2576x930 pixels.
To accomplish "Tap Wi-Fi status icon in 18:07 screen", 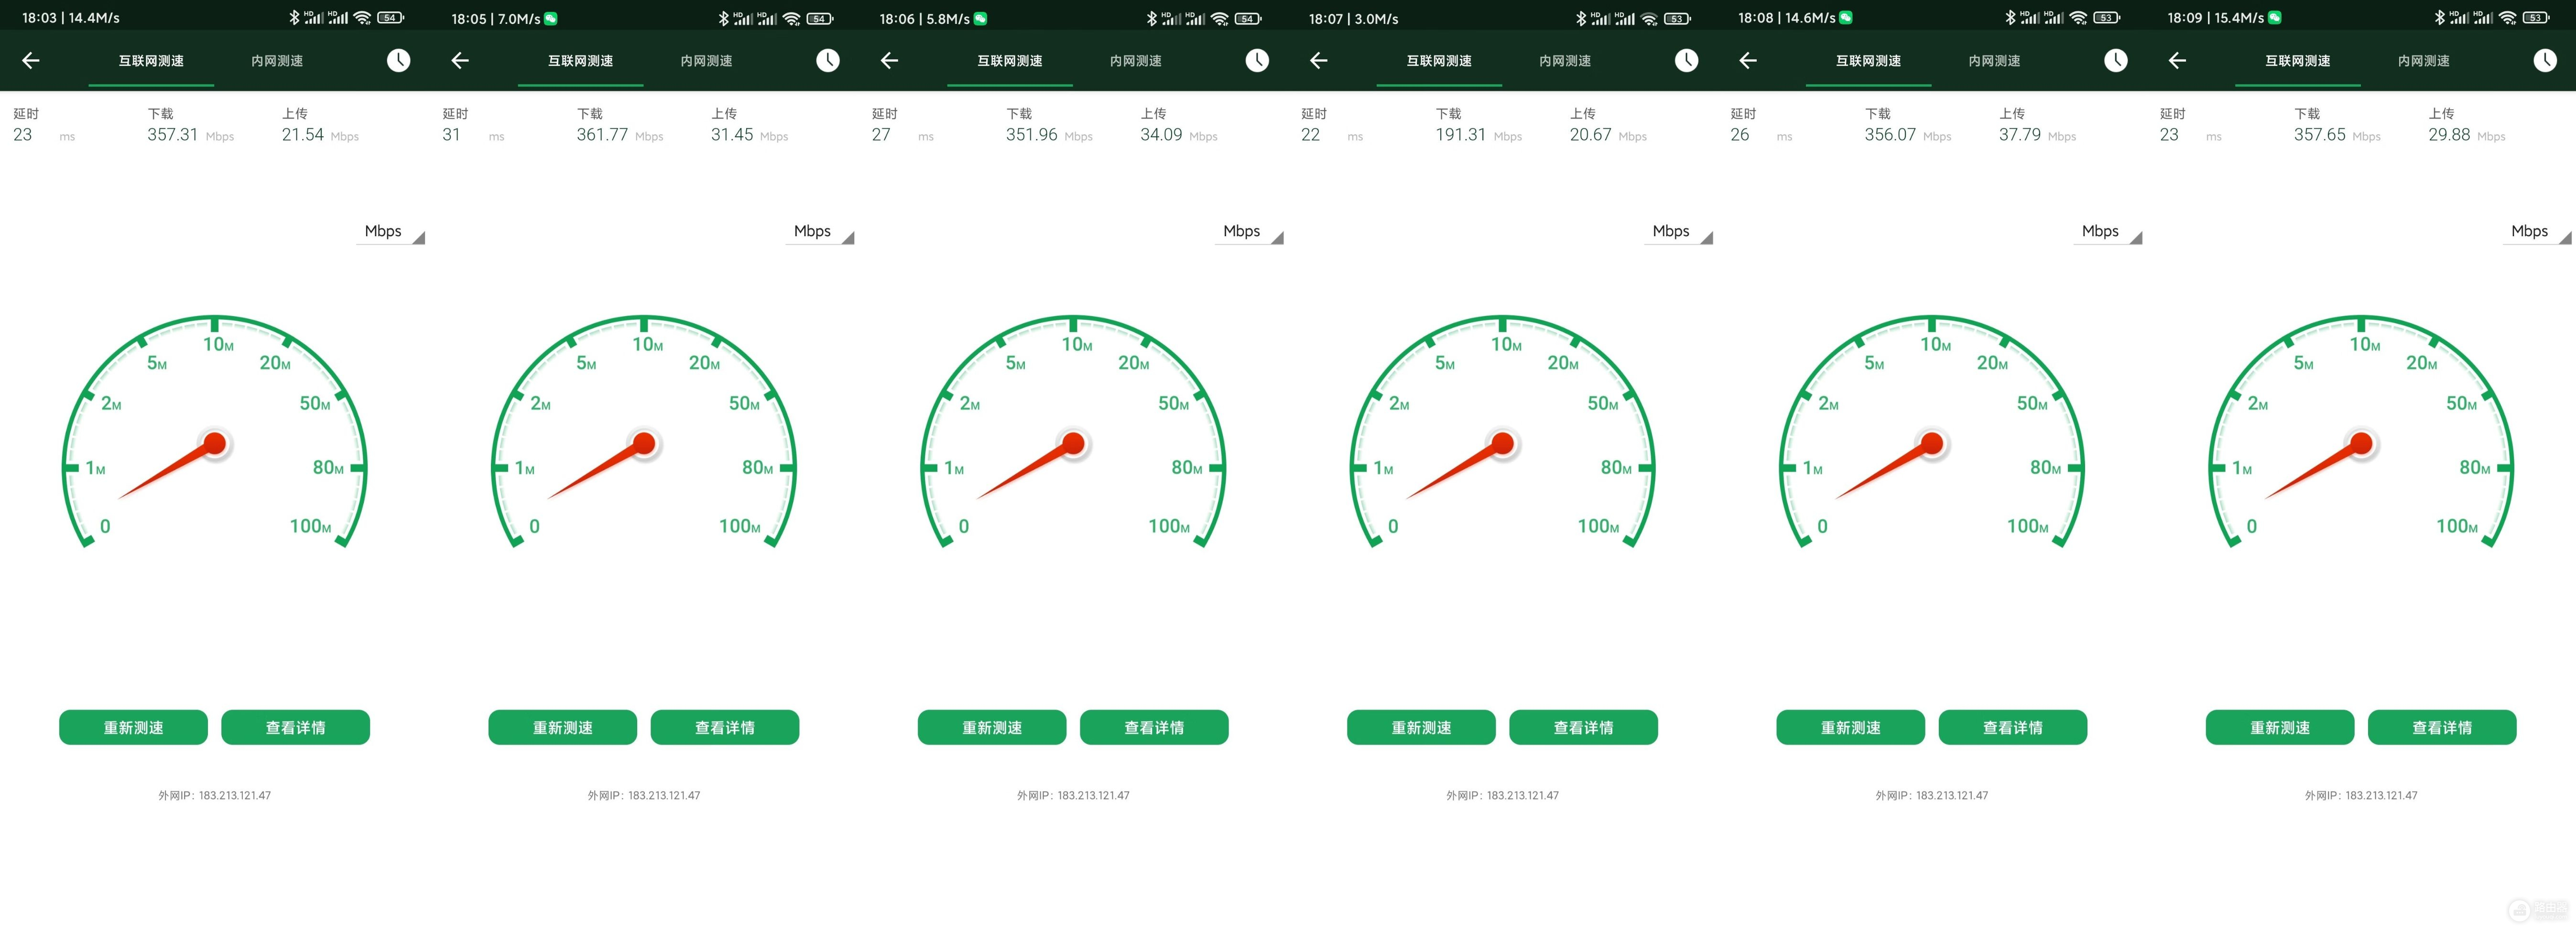I will (1650, 18).
